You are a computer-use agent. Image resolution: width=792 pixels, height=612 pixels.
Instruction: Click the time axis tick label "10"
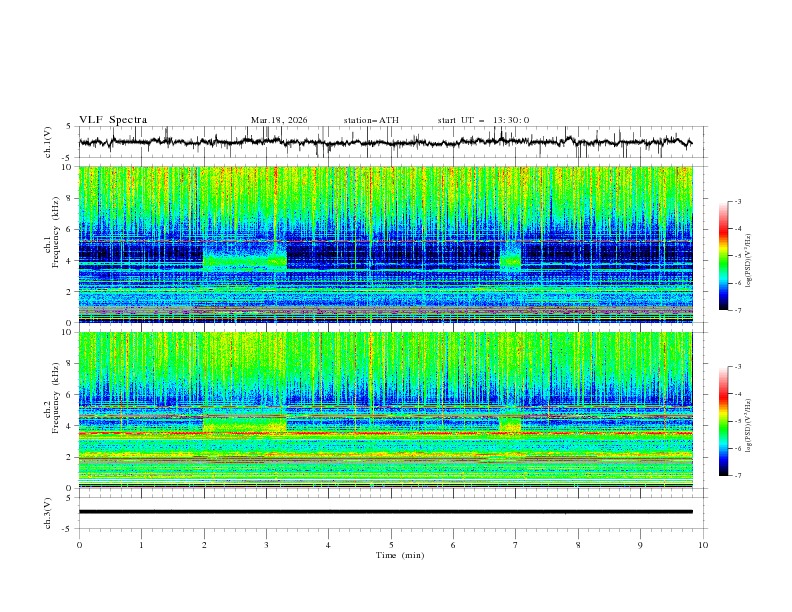pyautogui.click(x=703, y=545)
